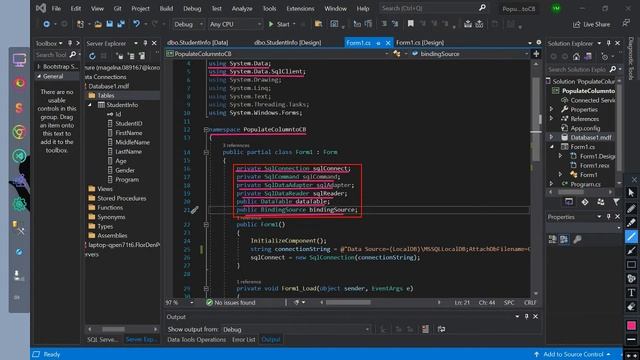This screenshot has width=640, height=360.
Task: Open the line thickness selector
Action: [x=631, y=340]
